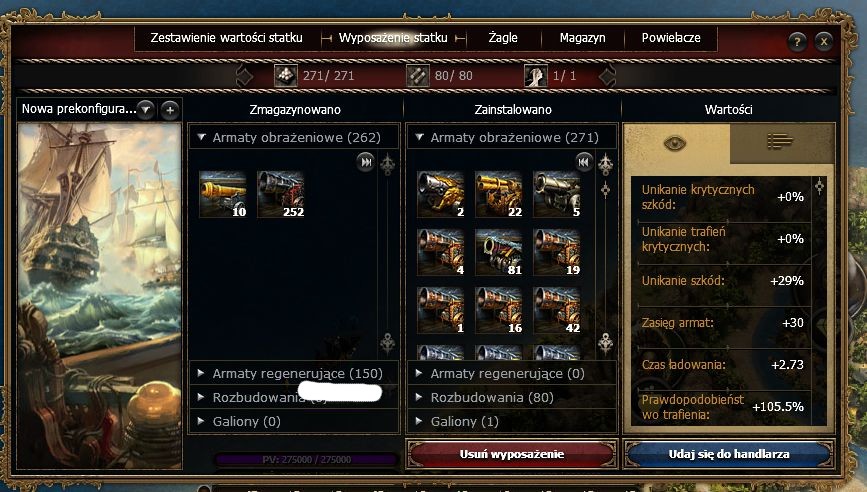Switch to the eye values view
Image resolution: width=867 pixels, height=492 pixels.
(676, 143)
